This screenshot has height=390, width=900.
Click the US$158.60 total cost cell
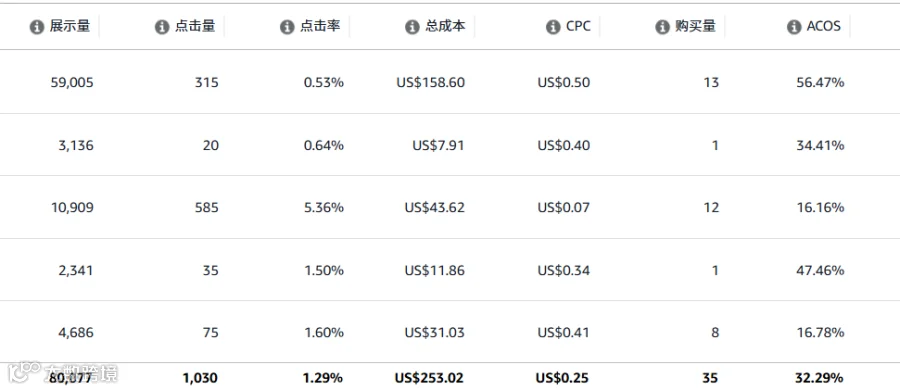click(430, 83)
